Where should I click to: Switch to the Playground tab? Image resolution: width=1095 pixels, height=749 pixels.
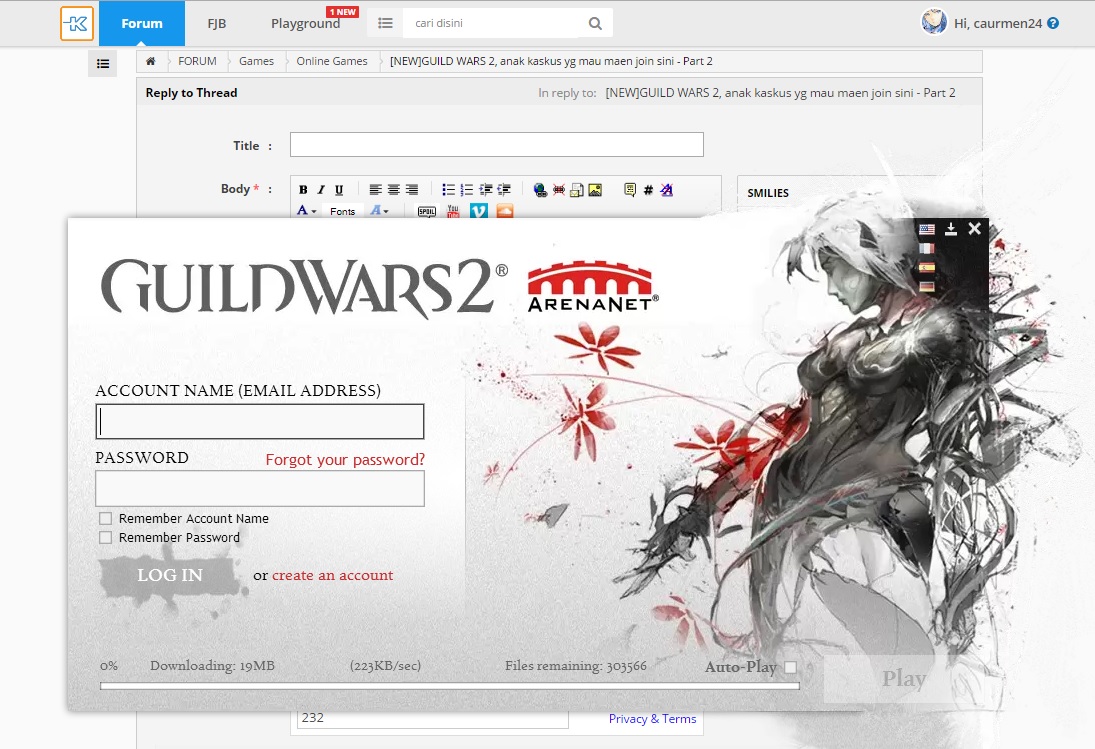pyautogui.click(x=305, y=23)
